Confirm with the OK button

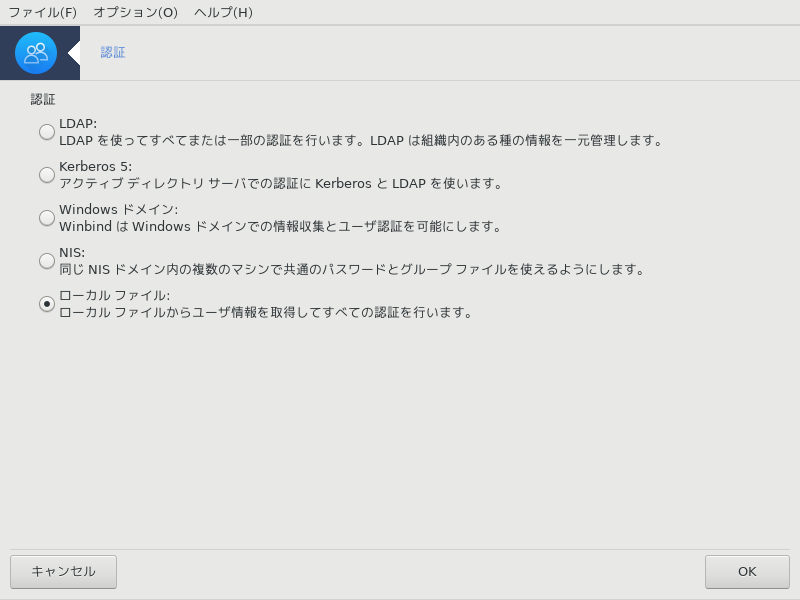click(747, 572)
